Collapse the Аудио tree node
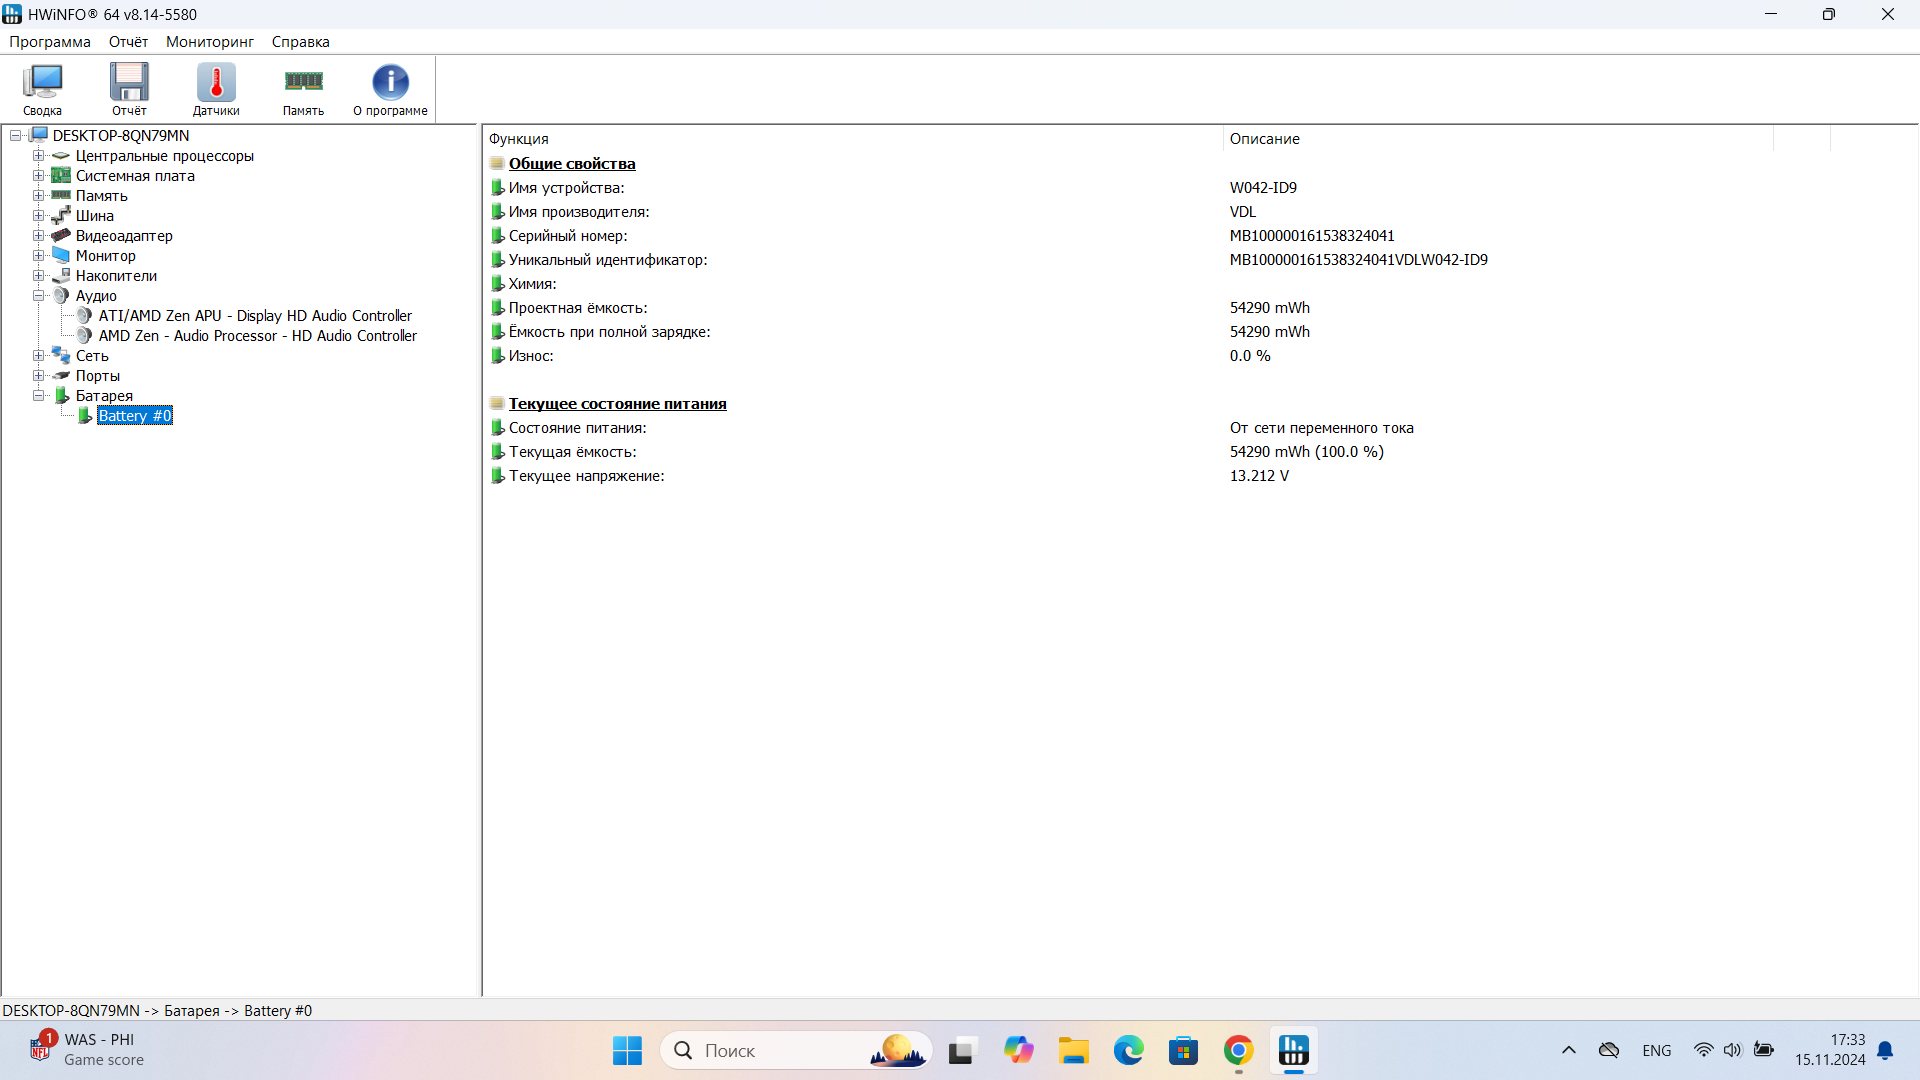1920x1080 pixels. 38,296
